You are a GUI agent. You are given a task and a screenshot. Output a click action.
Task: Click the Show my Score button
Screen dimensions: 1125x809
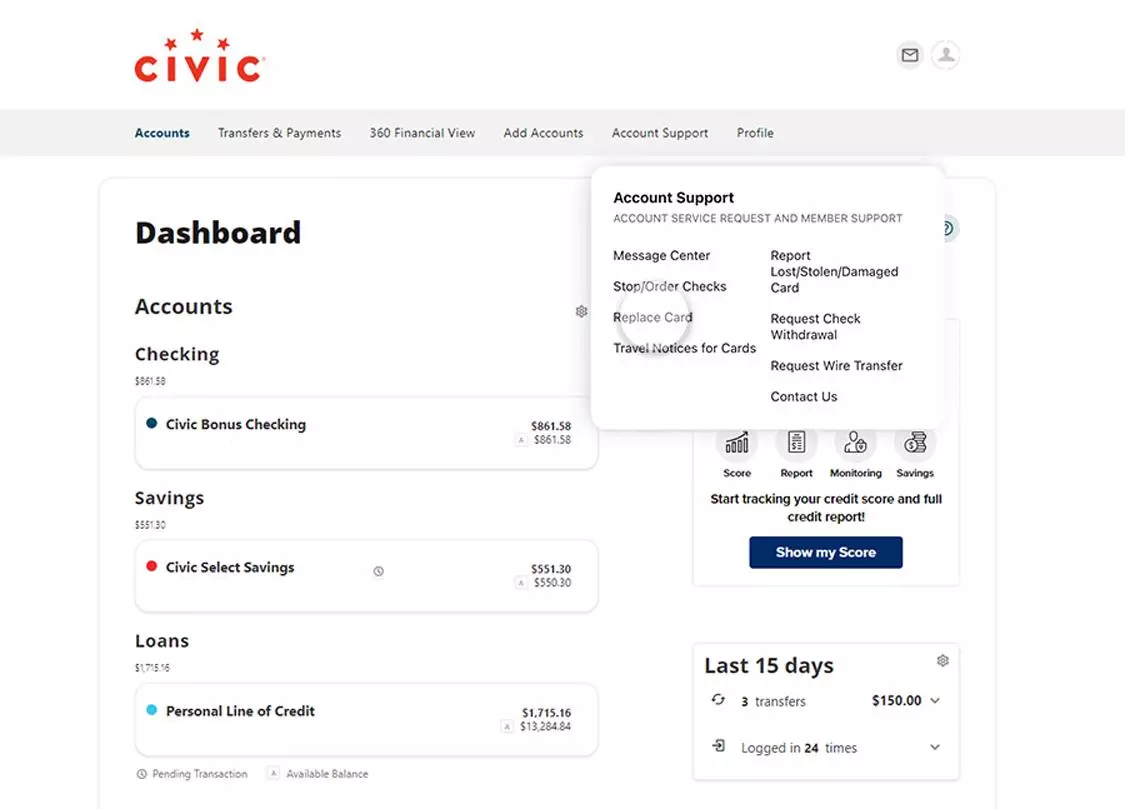[x=825, y=552]
